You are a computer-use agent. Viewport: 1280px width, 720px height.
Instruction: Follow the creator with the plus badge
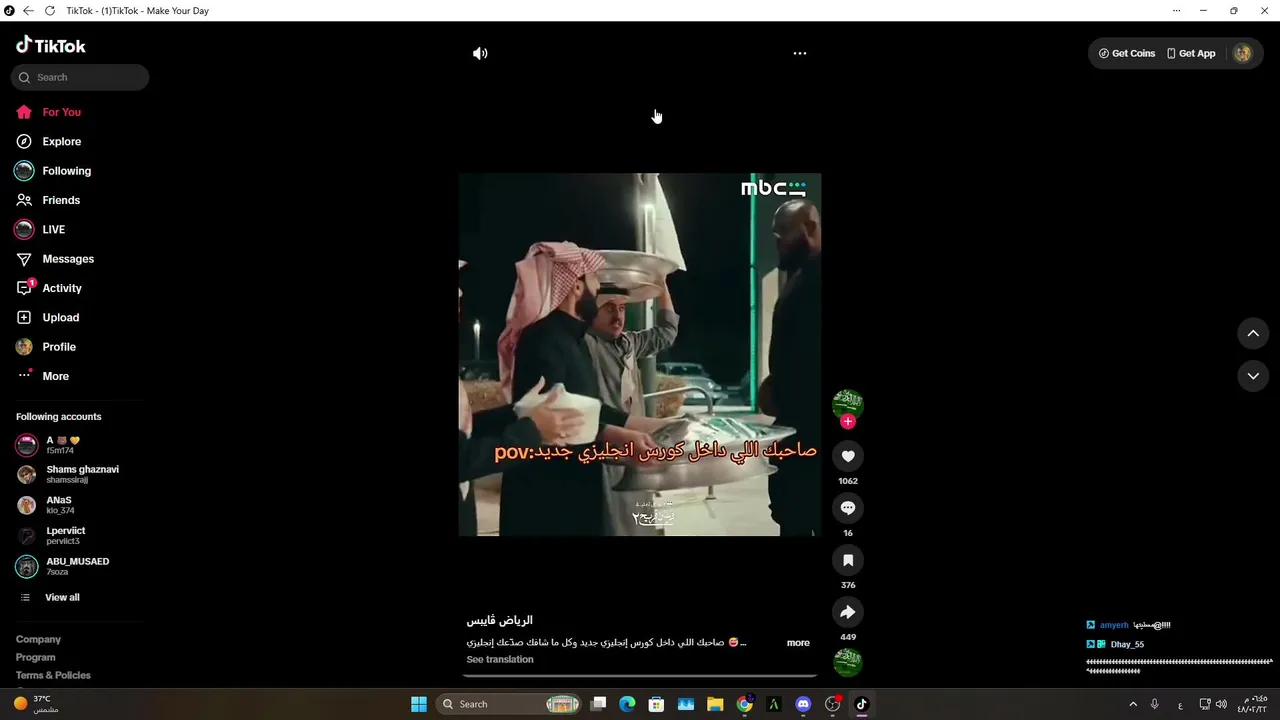point(848,422)
